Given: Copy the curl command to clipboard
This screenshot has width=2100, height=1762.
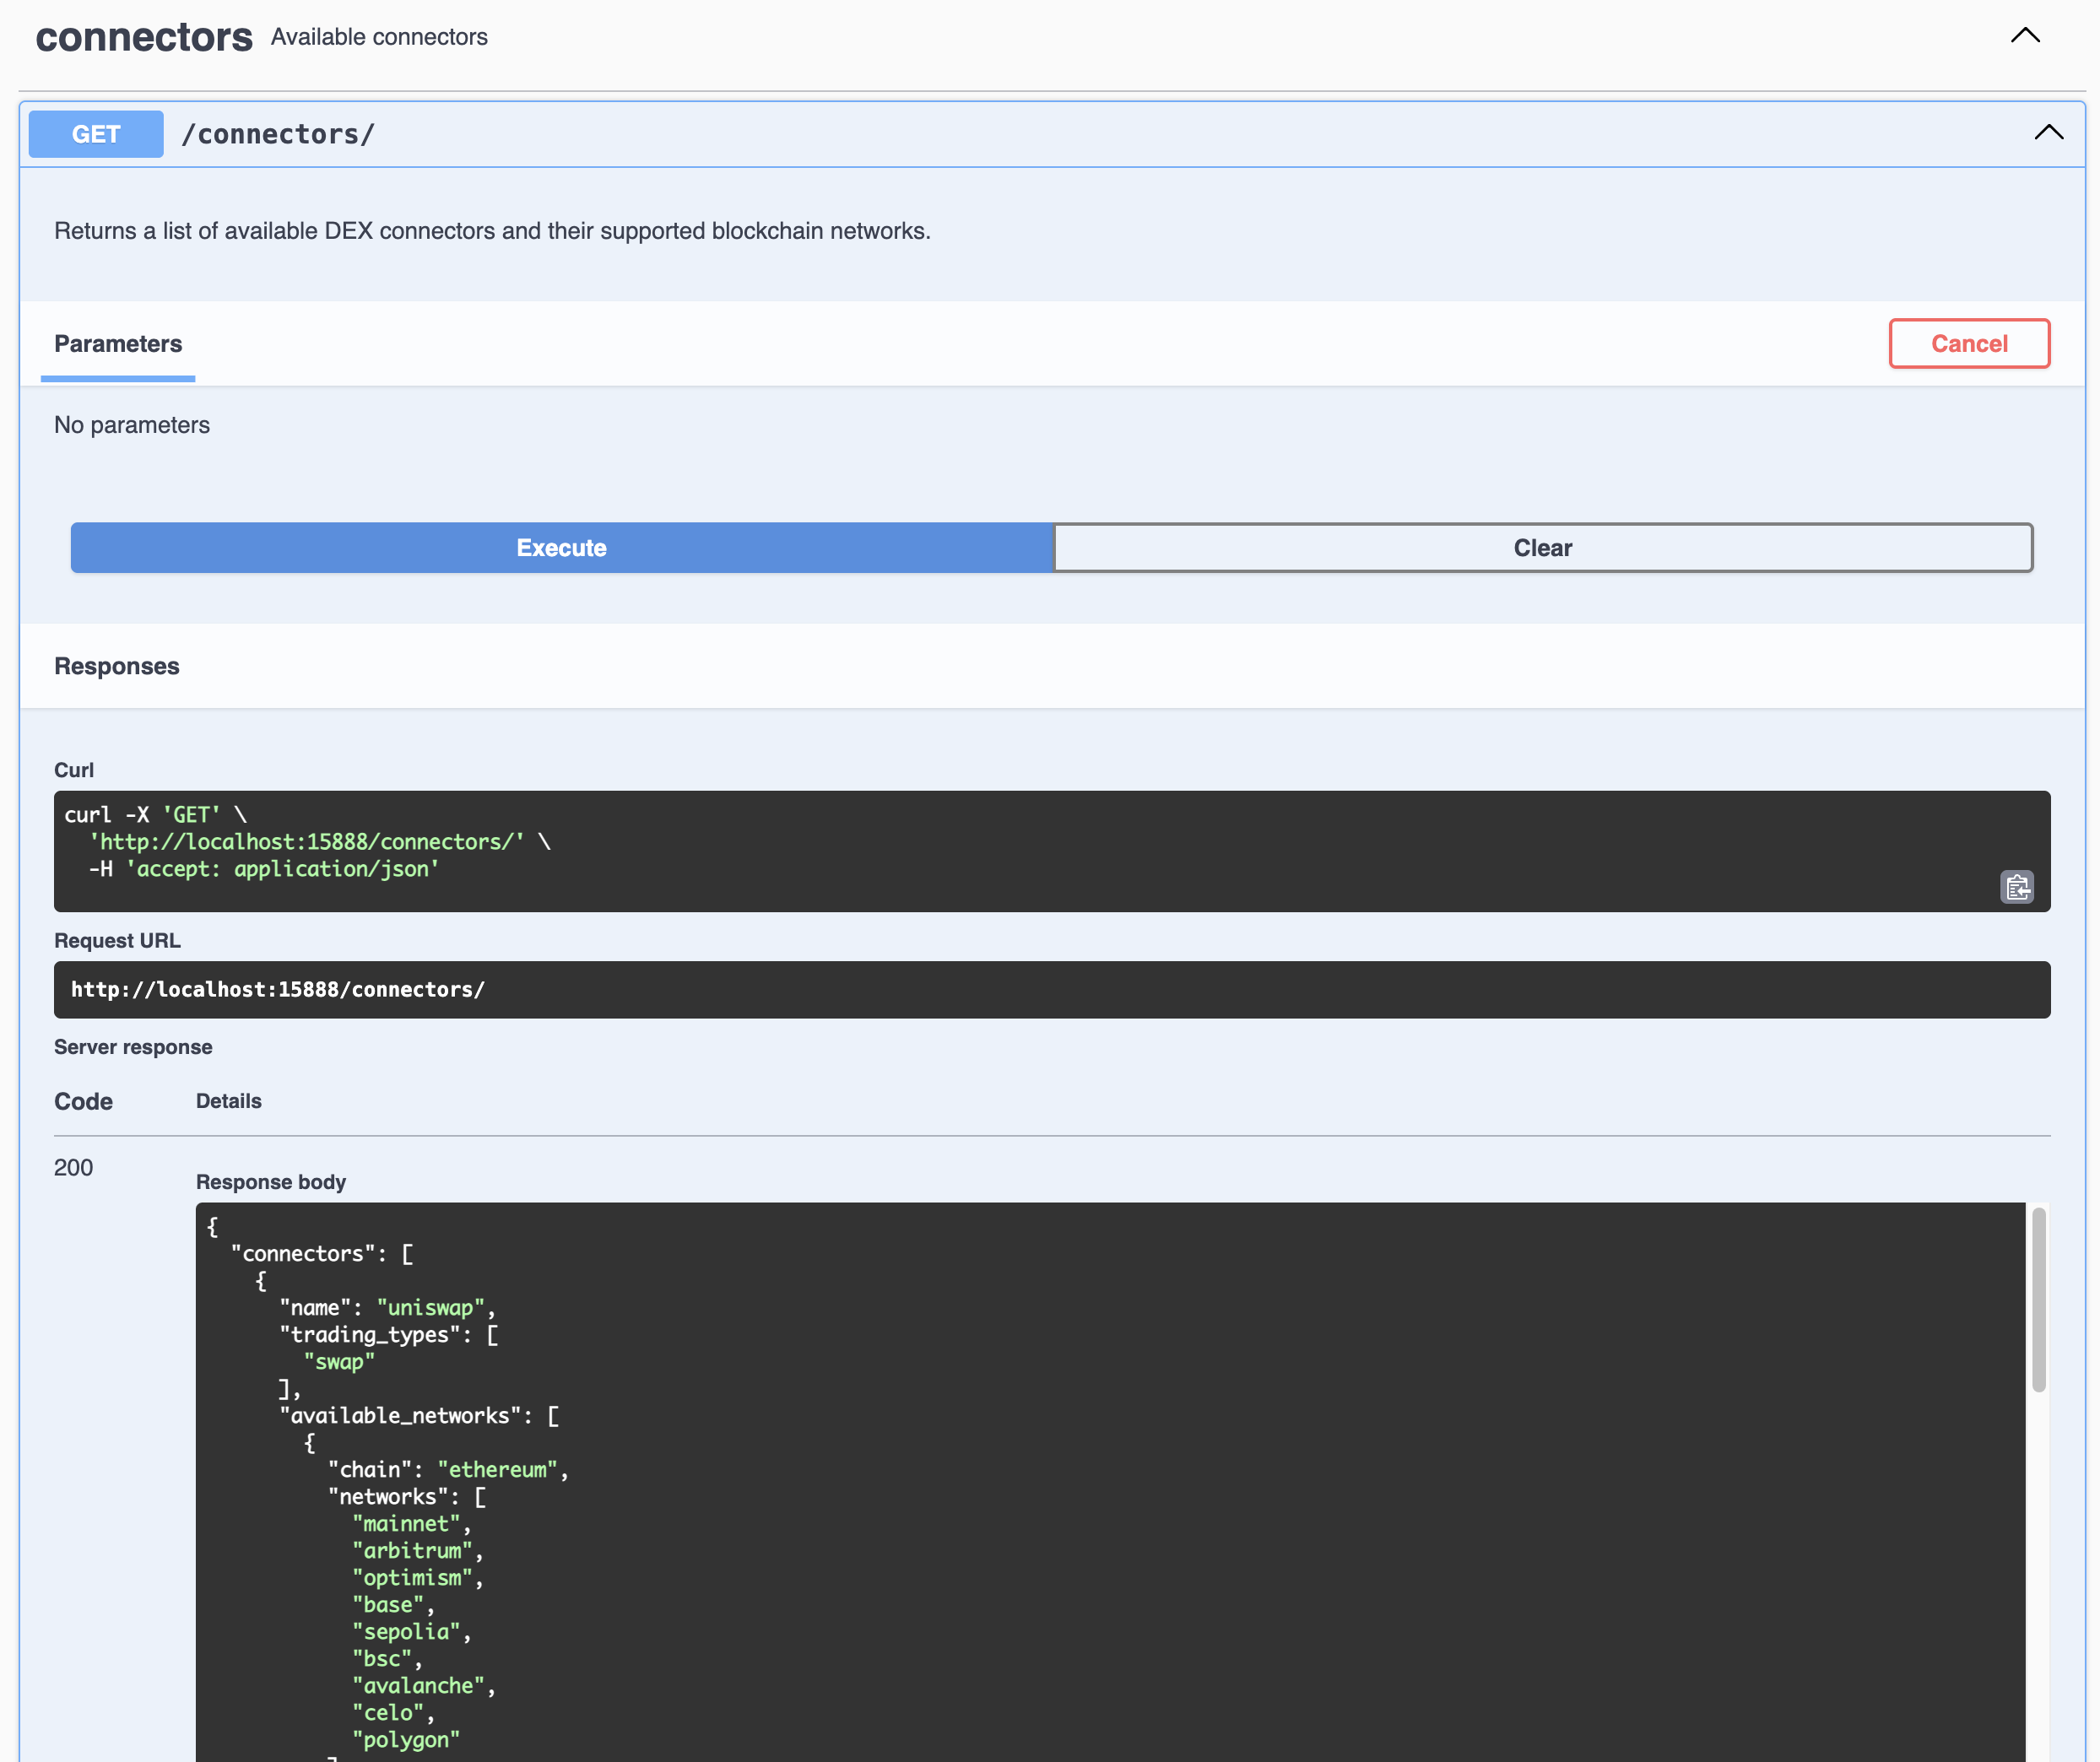Looking at the screenshot, I should [2016, 887].
